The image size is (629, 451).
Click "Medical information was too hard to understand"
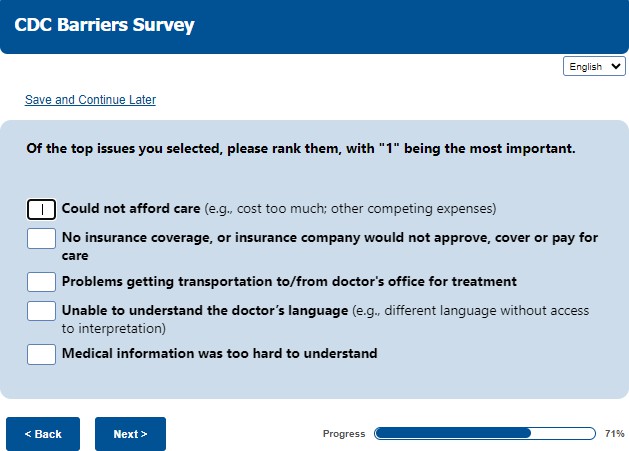click(x=219, y=354)
